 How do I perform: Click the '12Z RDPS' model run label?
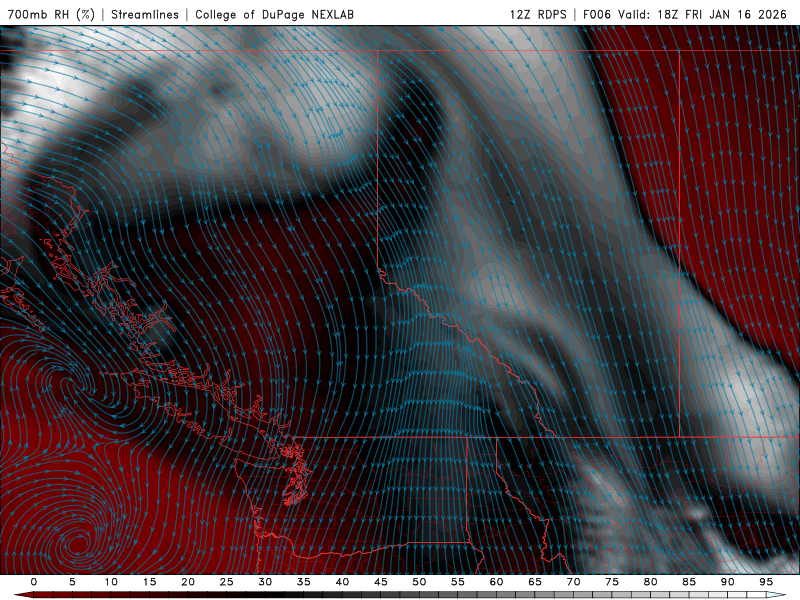click(538, 14)
